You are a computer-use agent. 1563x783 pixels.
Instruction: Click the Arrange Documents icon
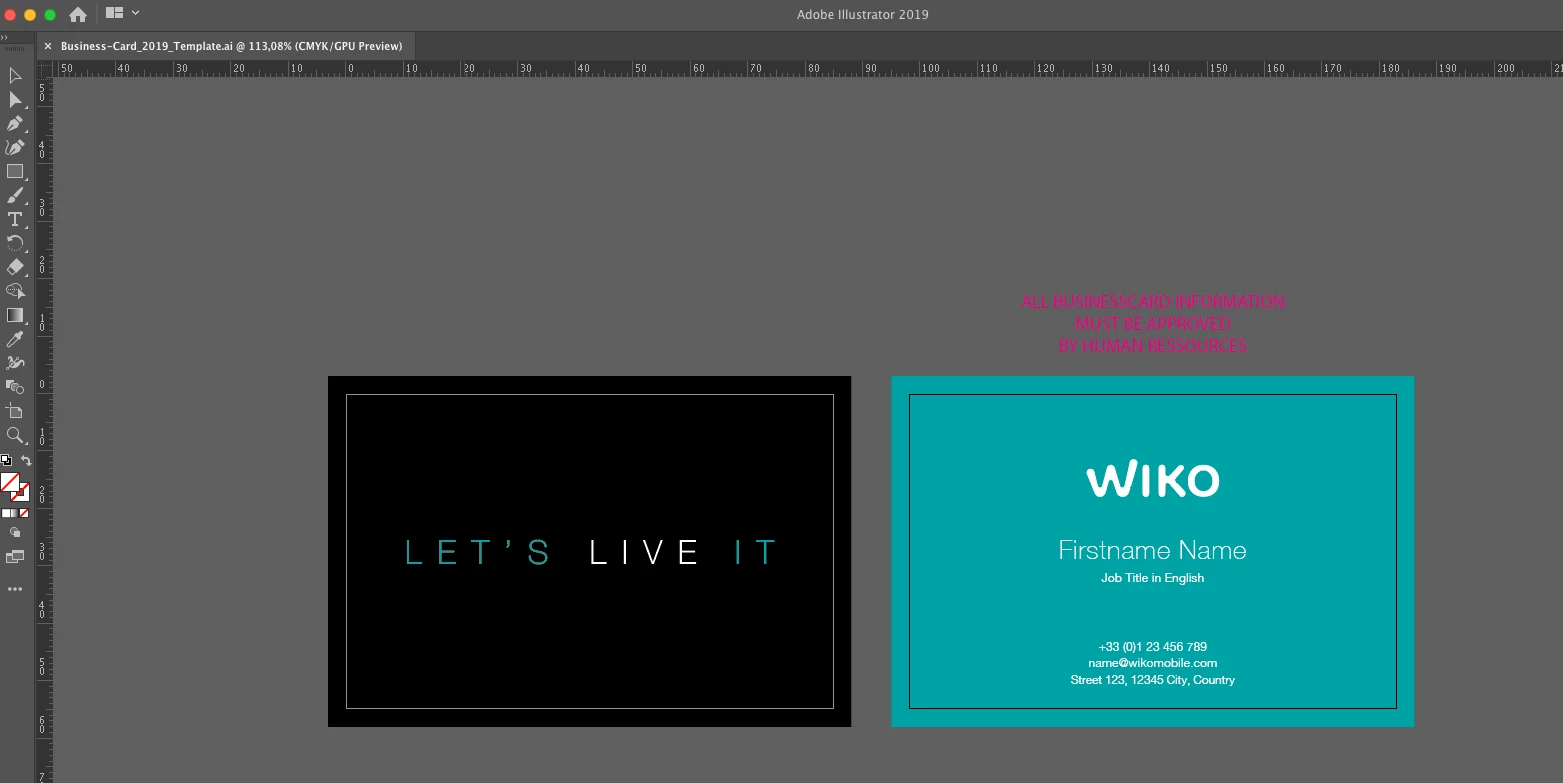(114, 13)
